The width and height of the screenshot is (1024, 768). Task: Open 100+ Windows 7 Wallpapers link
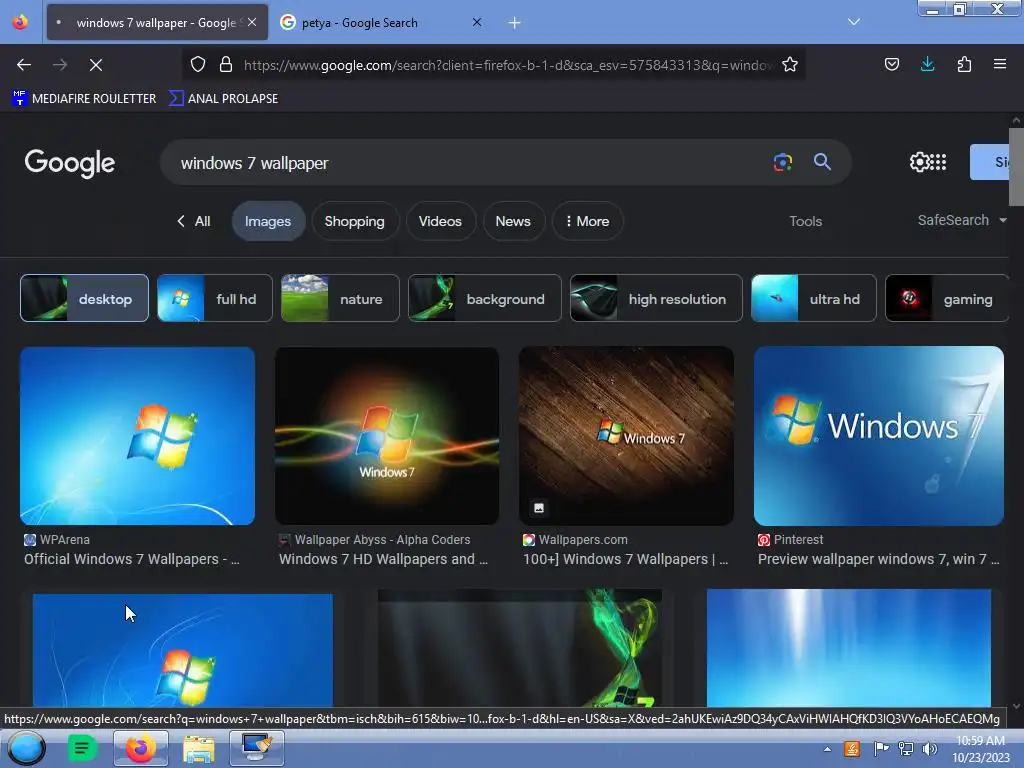coord(626,559)
